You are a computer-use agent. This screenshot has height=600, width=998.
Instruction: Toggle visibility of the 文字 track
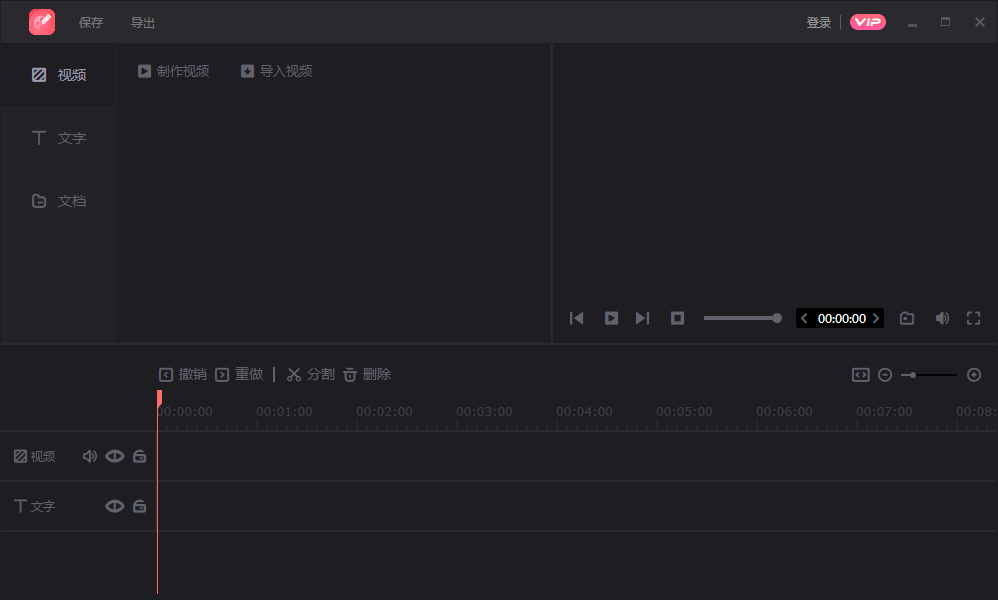(x=115, y=506)
